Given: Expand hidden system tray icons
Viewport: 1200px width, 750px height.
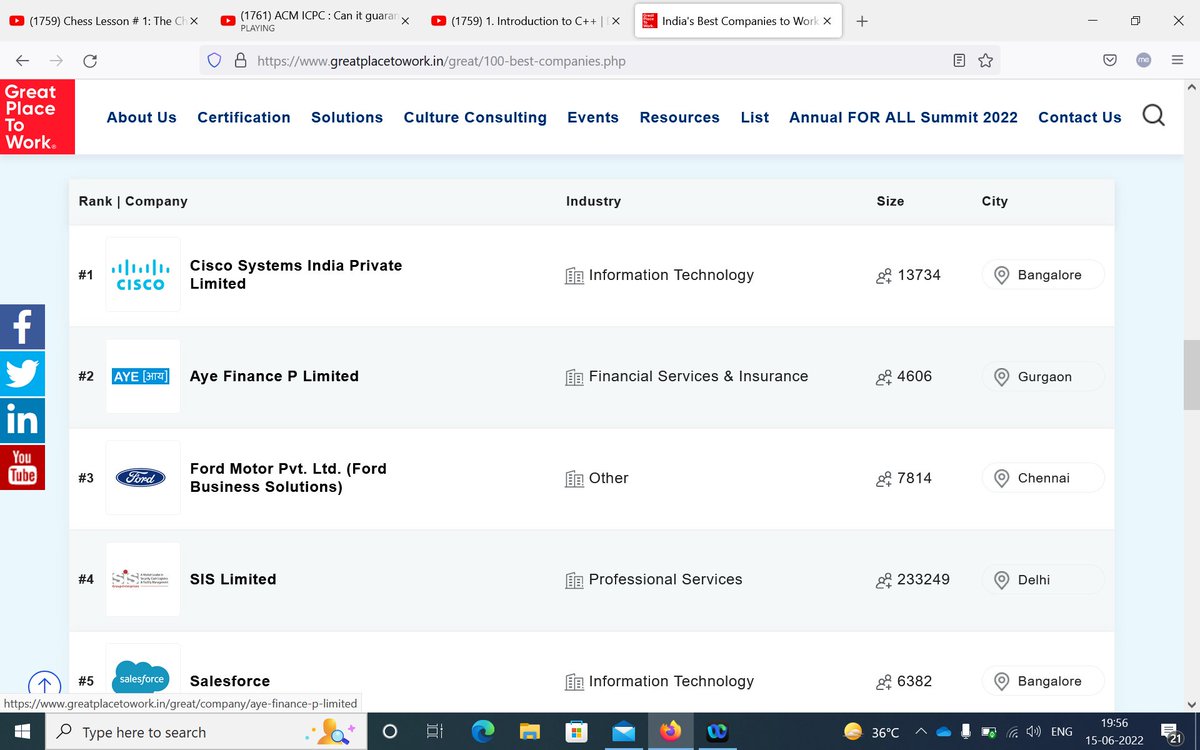Looking at the screenshot, I should 921,731.
